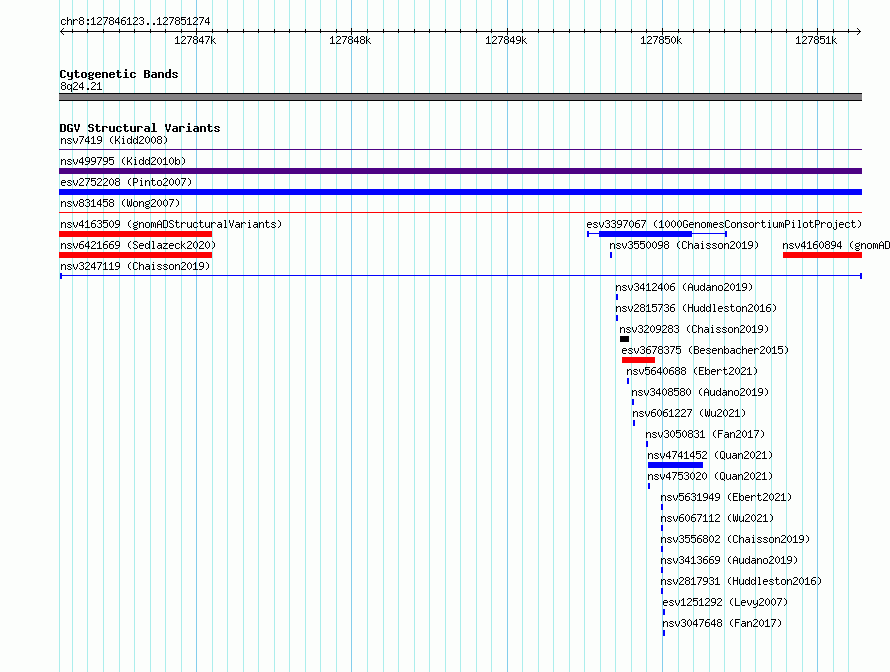Image resolution: width=890 pixels, height=672 pixels.
Task: Open nsv4741452 (Quan2021) label
Action: click(710, 455)
